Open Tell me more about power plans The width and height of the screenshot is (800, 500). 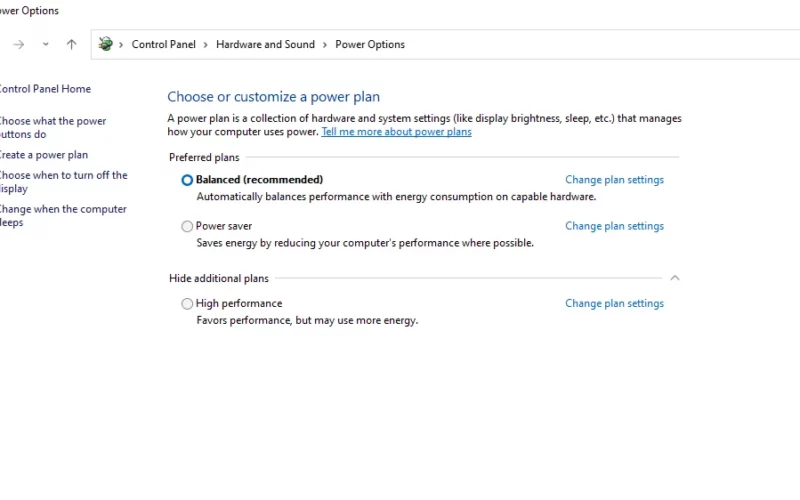[396, 132]
